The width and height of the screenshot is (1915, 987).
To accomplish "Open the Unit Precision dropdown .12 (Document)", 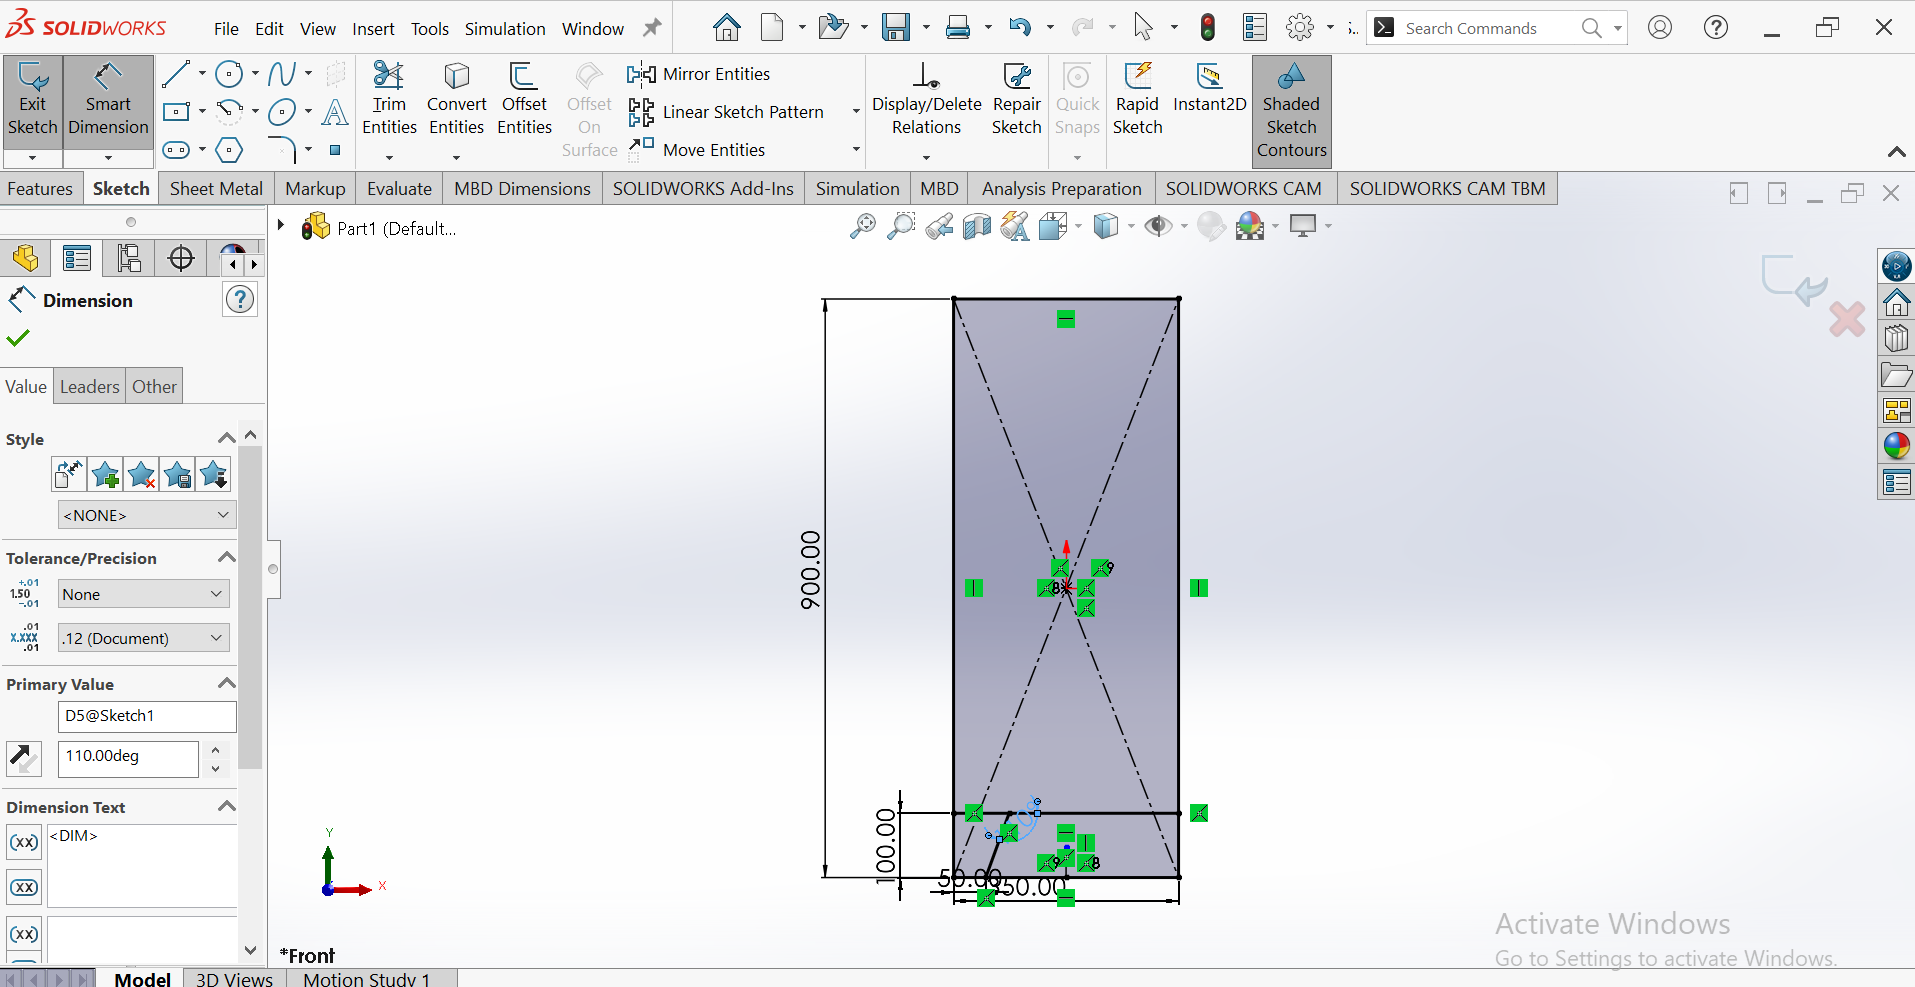I will pyautogui.click(x=144, y=638).
